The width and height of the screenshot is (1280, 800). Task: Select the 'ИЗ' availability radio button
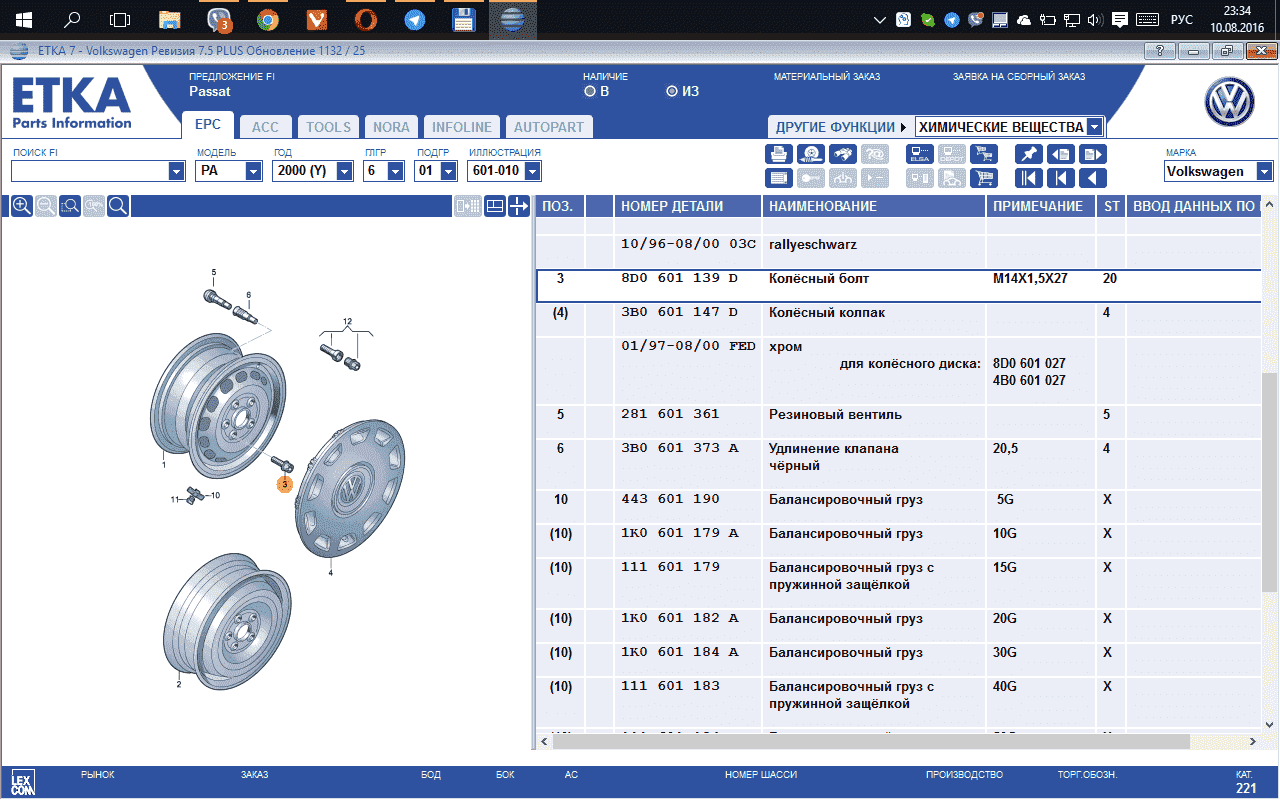[x=672, y=92]
